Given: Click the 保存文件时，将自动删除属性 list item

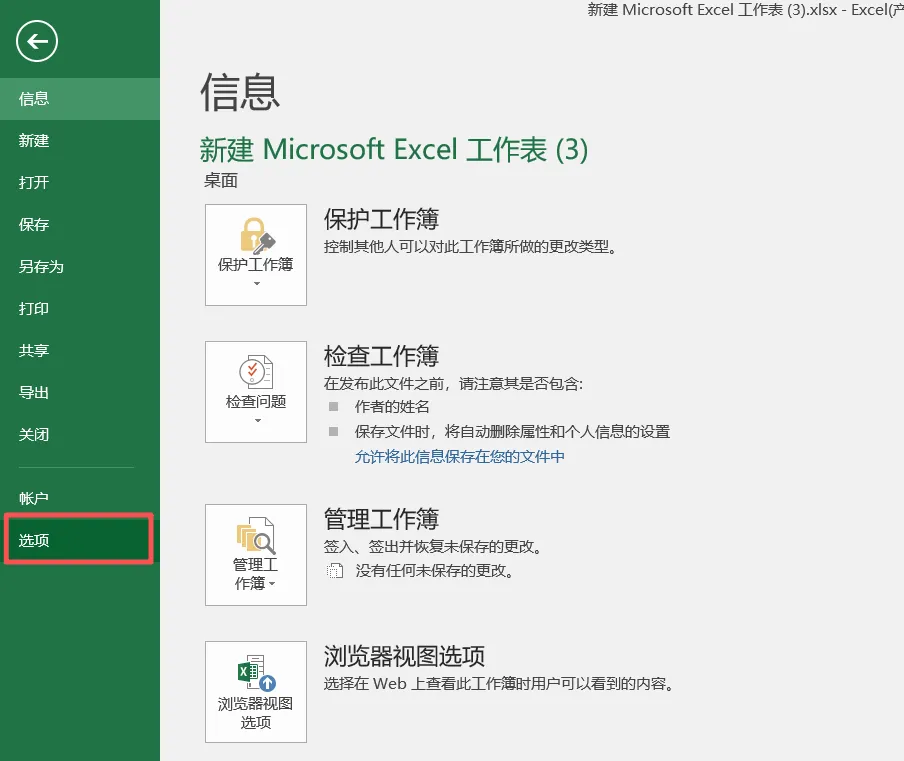Looking at the screenshot, I should tap(513, 432).
